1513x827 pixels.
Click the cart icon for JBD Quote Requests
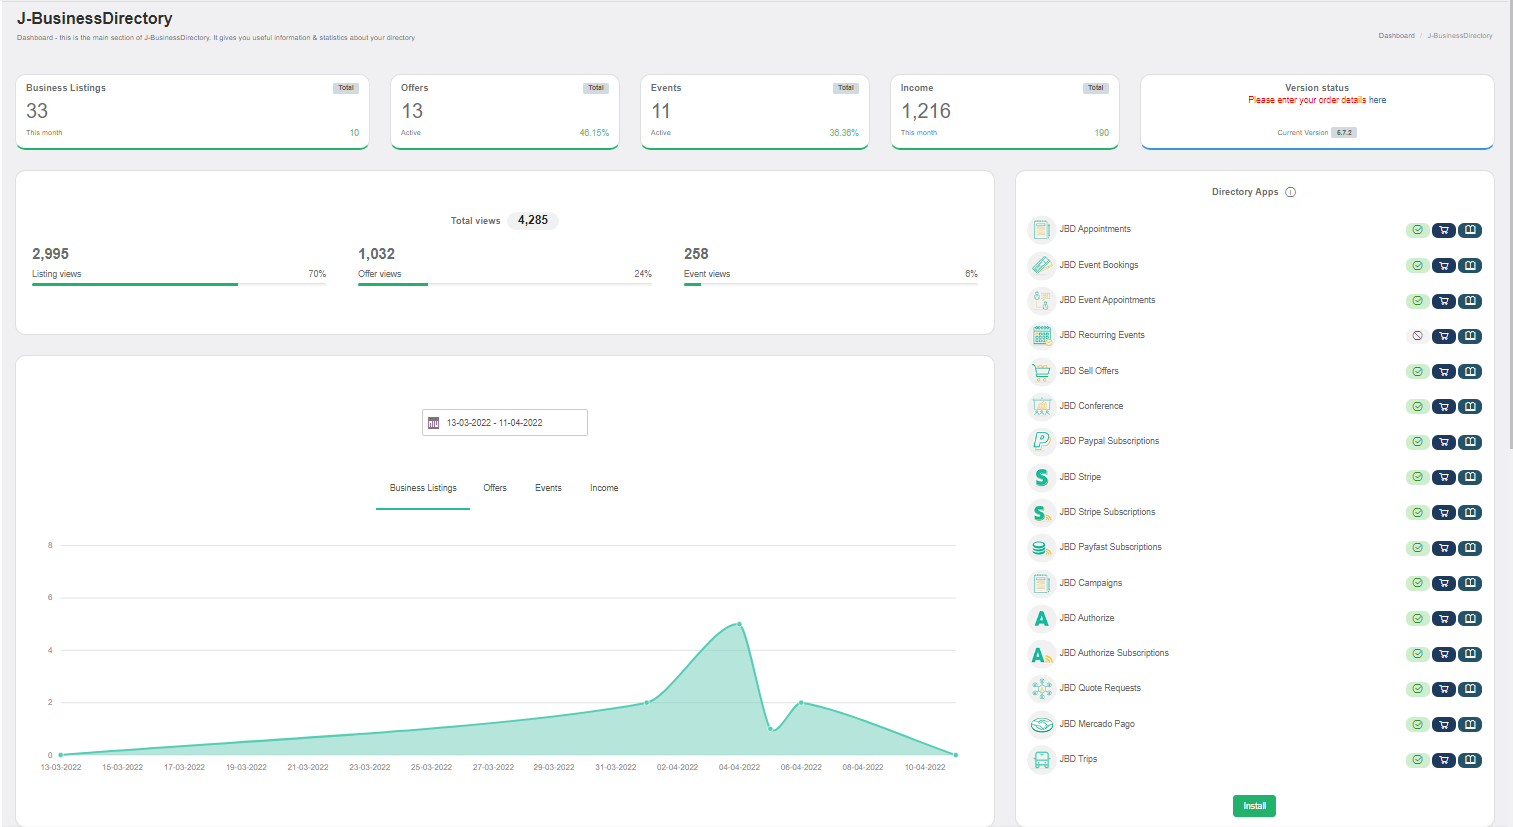point(1443,689)
